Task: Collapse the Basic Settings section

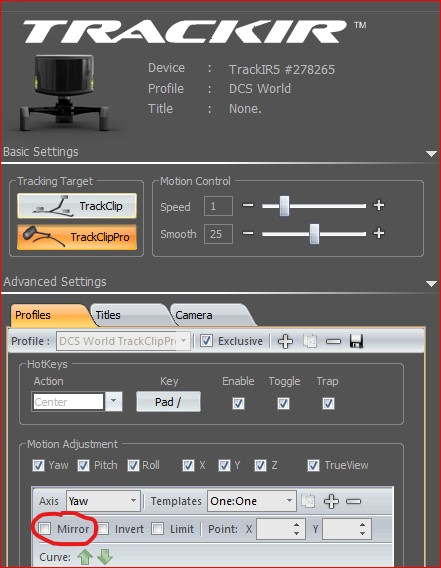Action: pyautogui.click(x=431, y=154)
